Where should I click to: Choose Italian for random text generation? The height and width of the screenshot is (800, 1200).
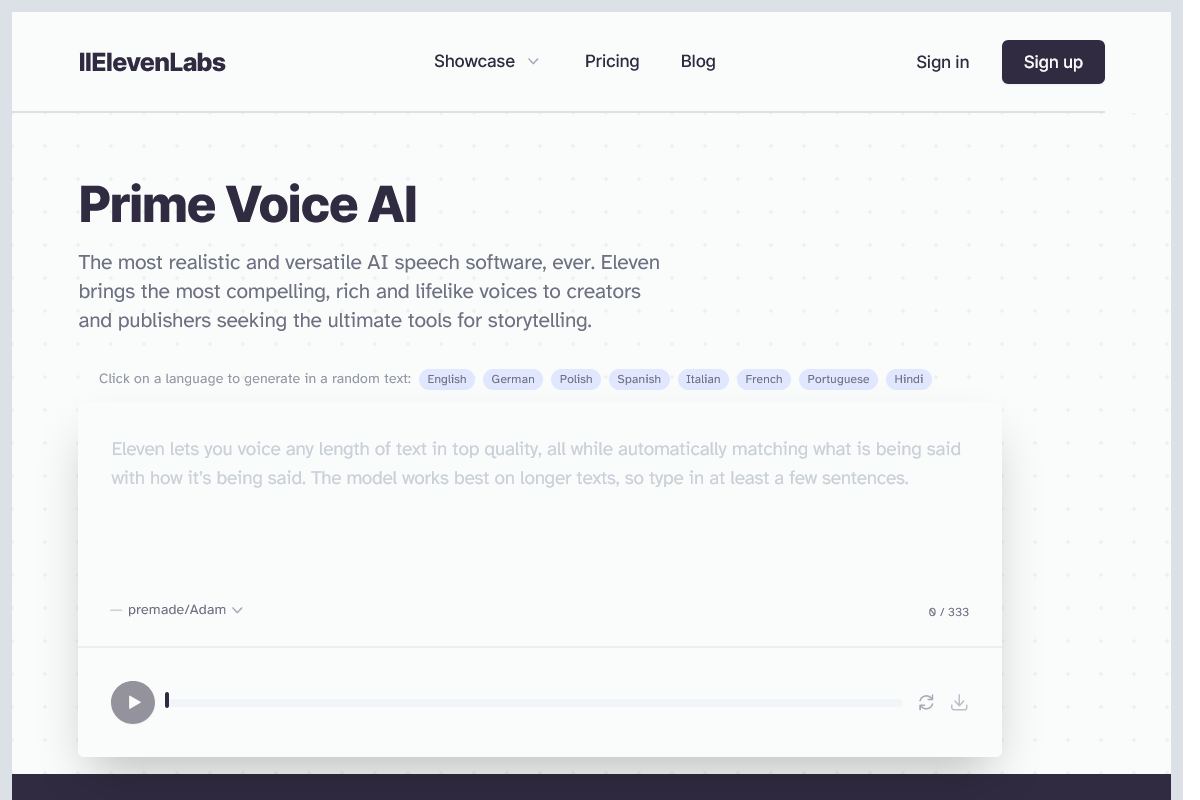coord(703,379)
